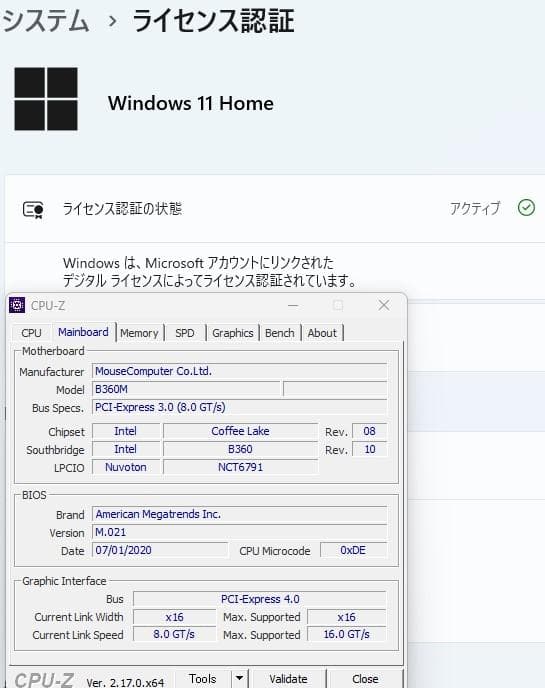Click the digital license description text
Screen dimensions: 545x688
210,272
